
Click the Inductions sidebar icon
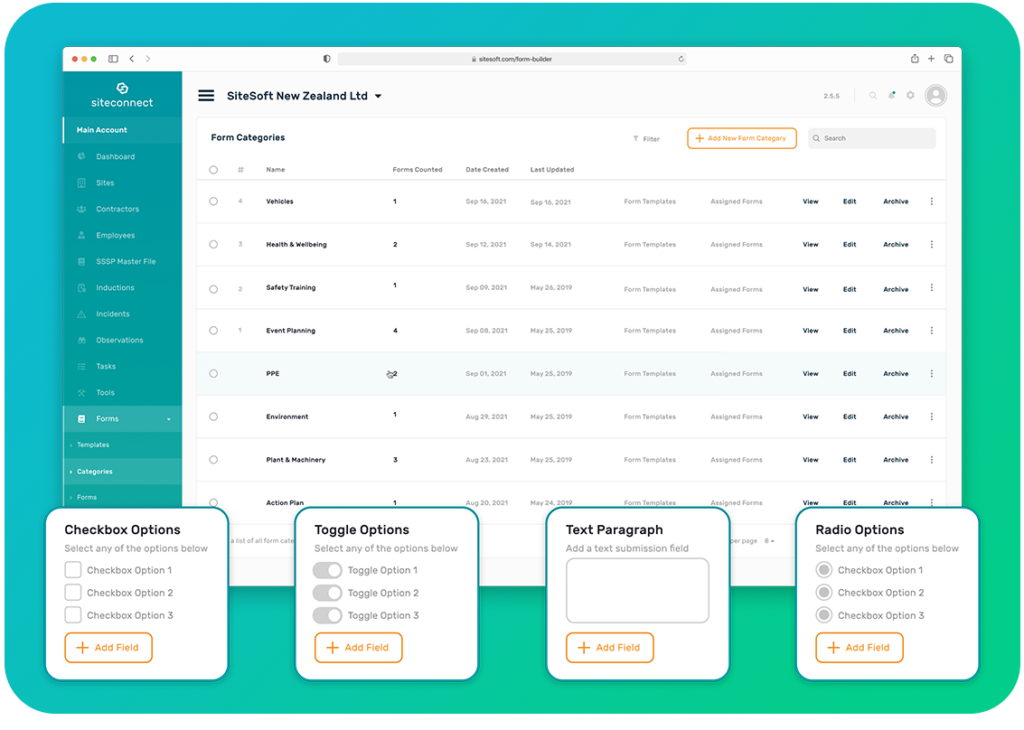click(x=82, y=288)
